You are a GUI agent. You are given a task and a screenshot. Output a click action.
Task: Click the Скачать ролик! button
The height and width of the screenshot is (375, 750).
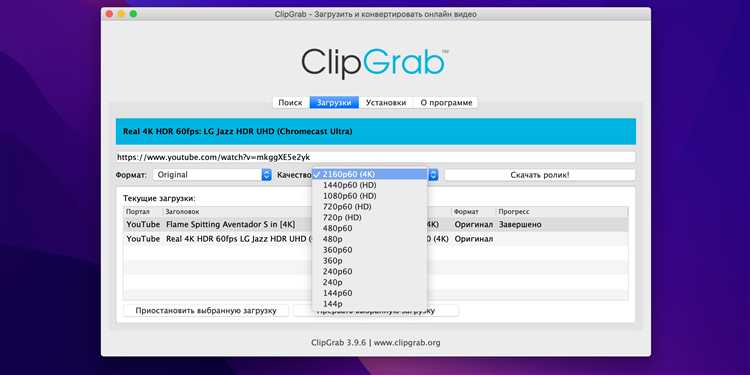(x=540, y=175)
